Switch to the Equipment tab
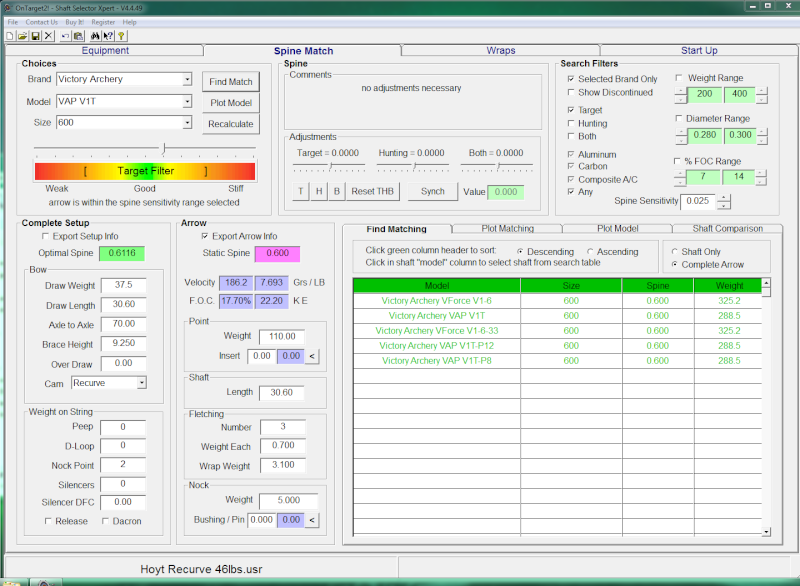Viewport: 800px width, 586px height. click(x=105, y=50)
